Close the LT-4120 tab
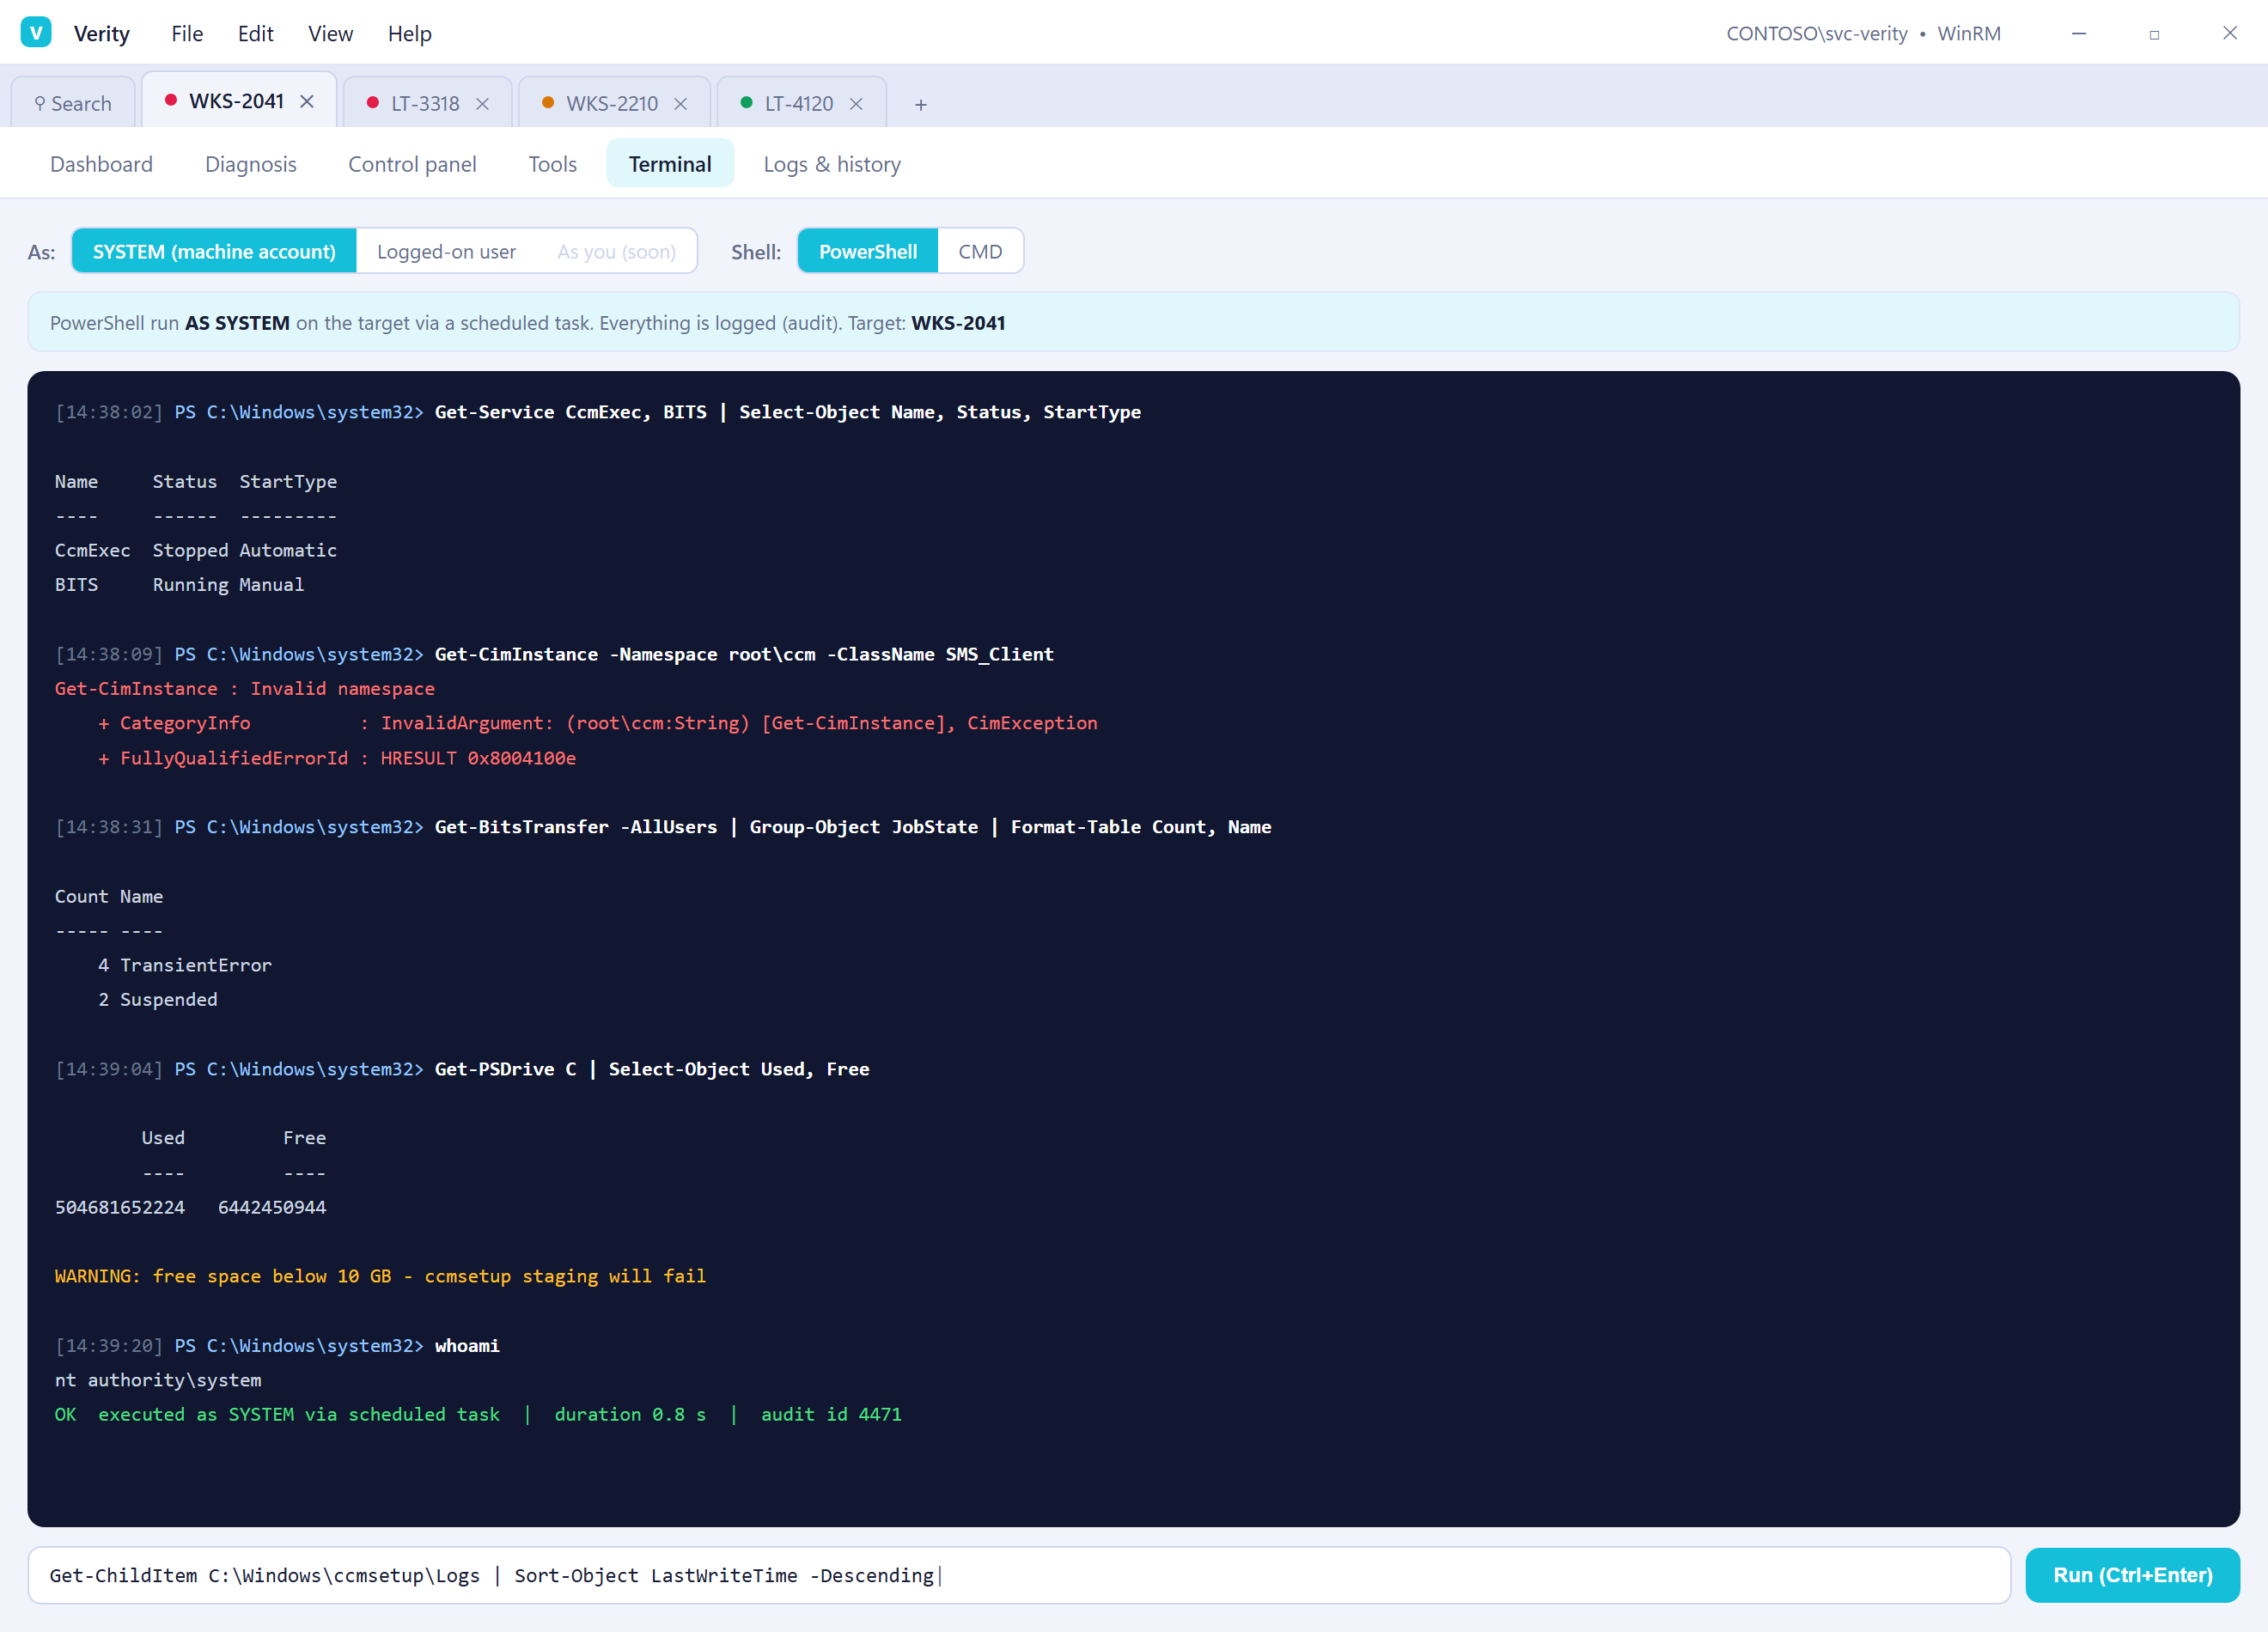 pos(856,104)
